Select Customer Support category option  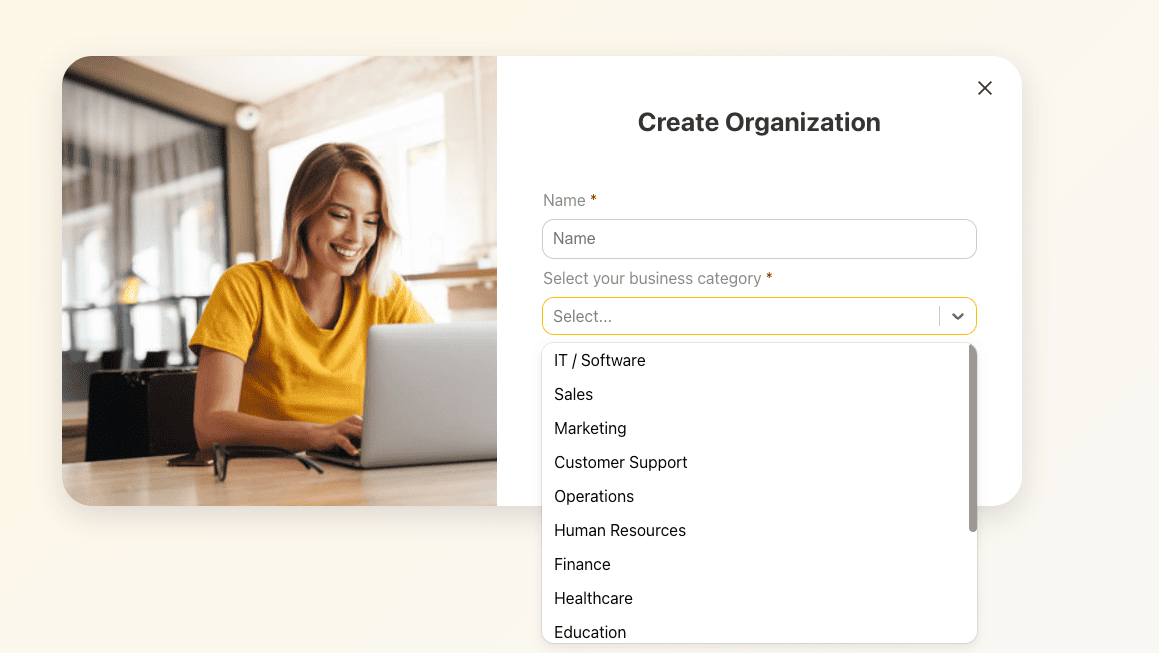pos(620,462)
